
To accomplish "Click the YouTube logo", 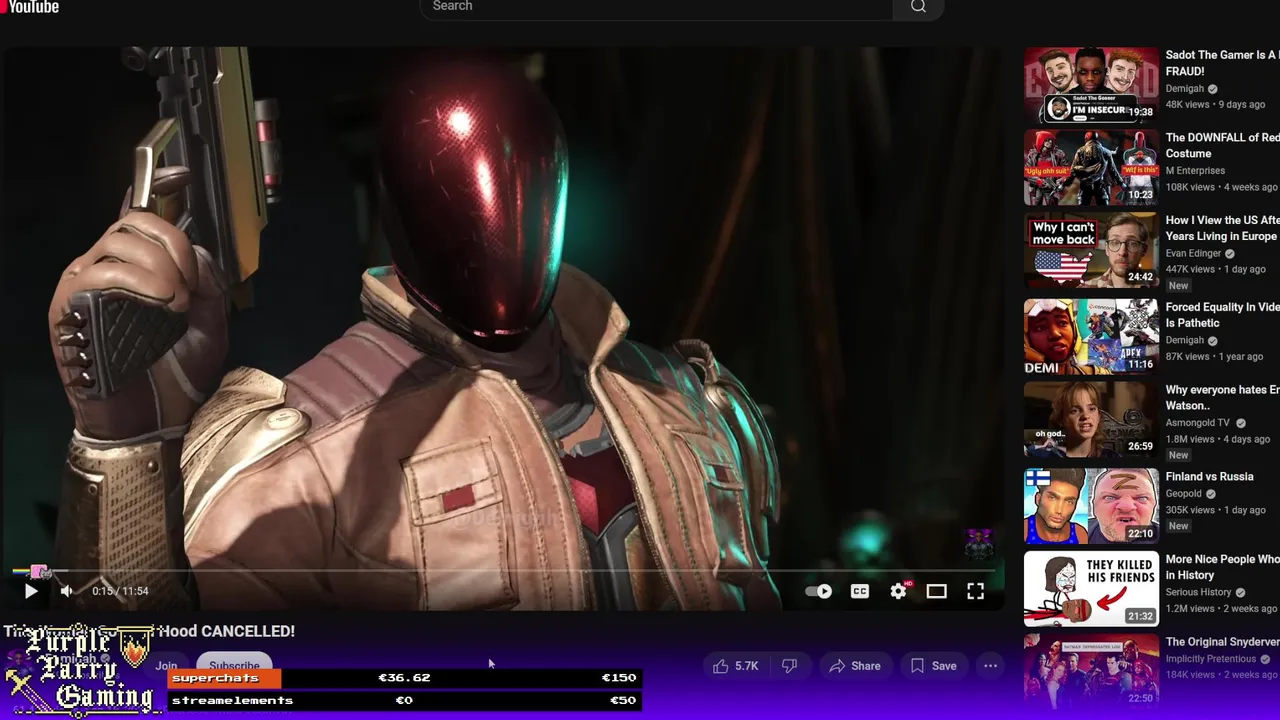I will coord(30,6).
